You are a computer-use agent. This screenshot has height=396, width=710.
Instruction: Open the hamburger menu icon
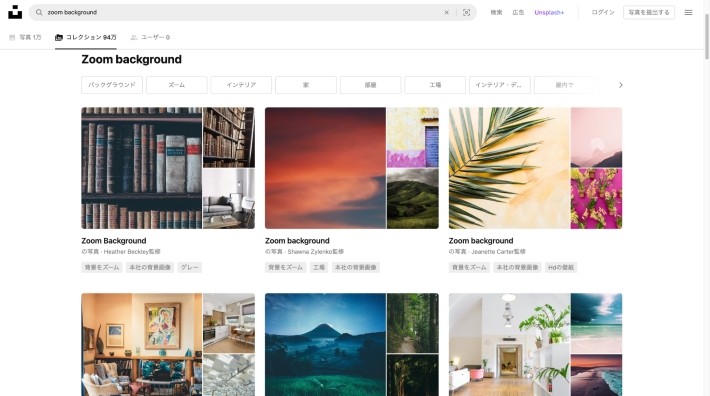click(688, 12)
